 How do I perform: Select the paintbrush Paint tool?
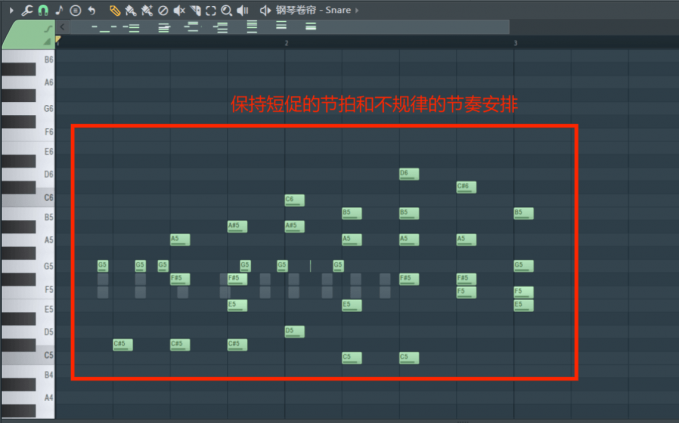point(130,10)
